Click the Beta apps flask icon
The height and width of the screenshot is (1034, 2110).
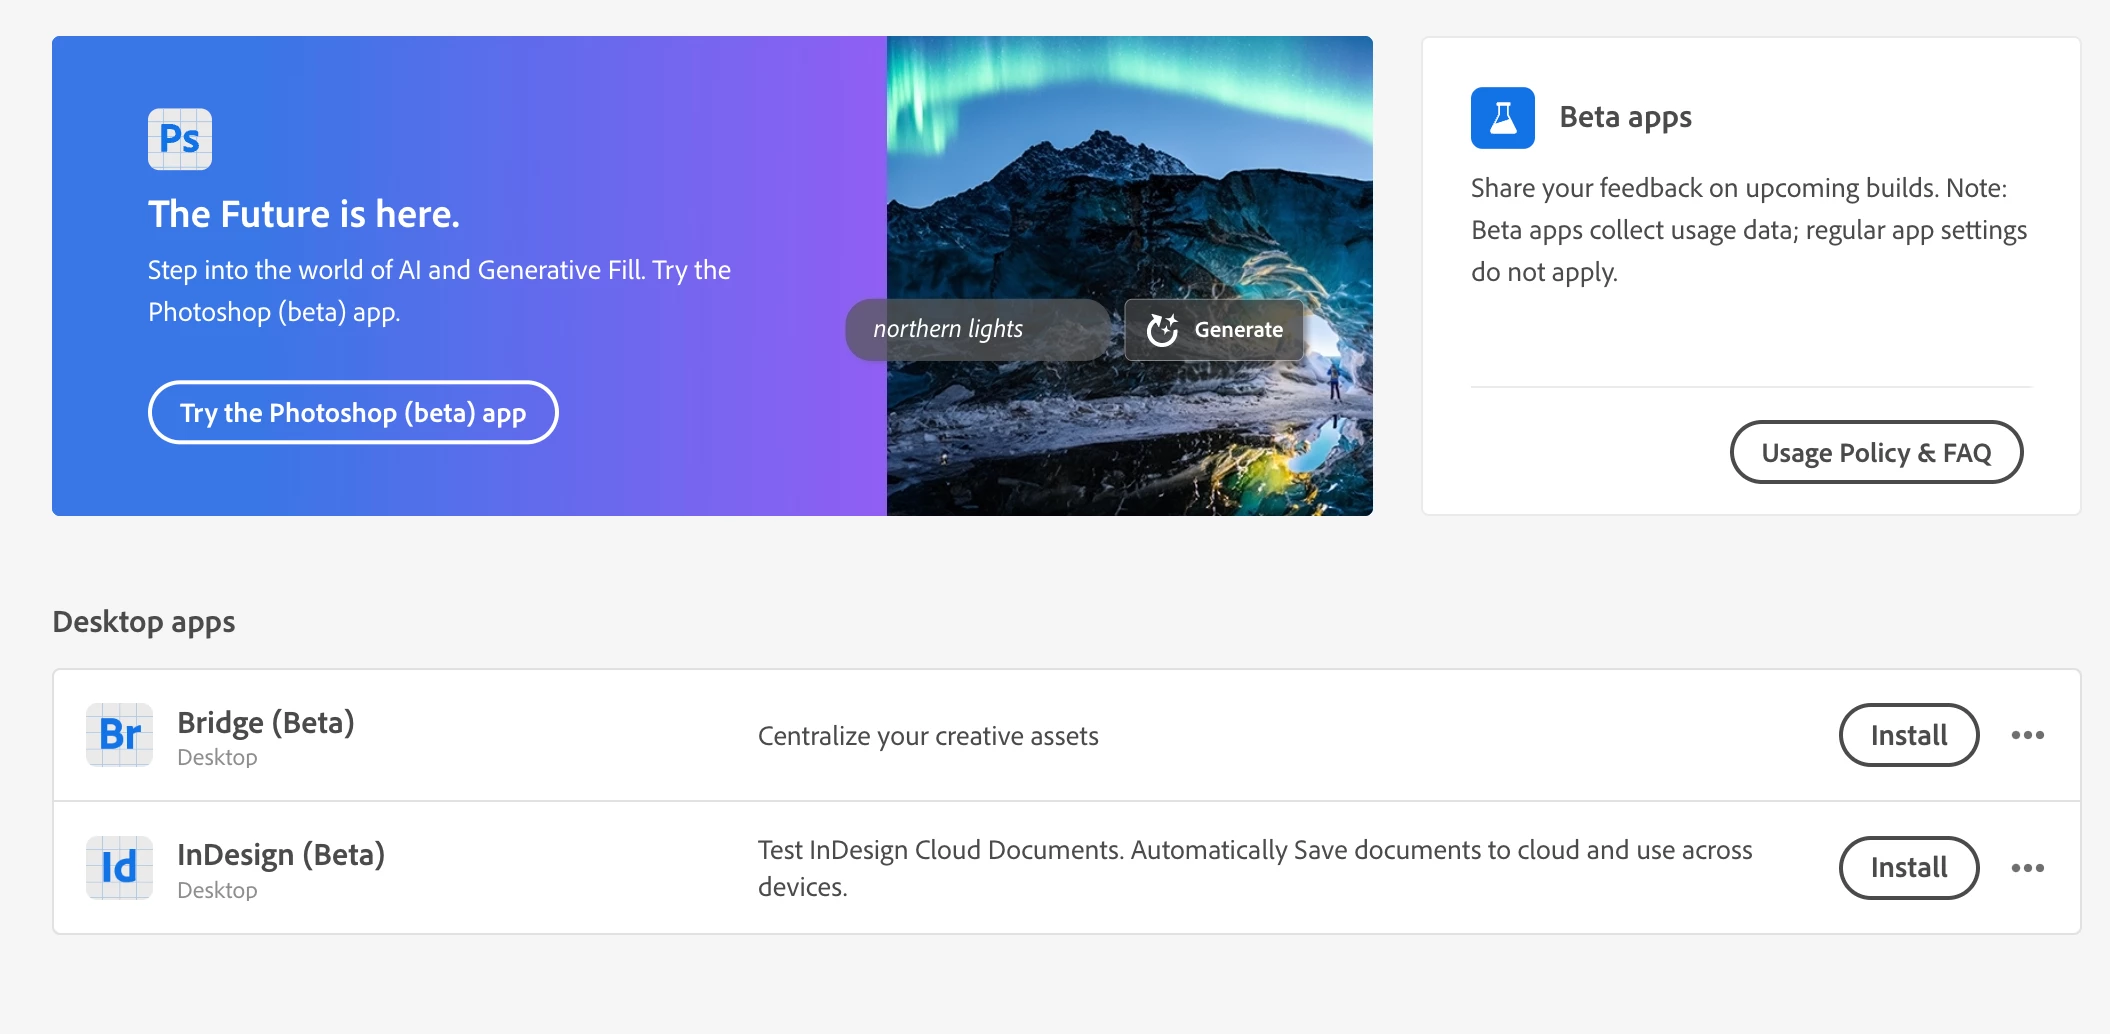coord(1502,118)
